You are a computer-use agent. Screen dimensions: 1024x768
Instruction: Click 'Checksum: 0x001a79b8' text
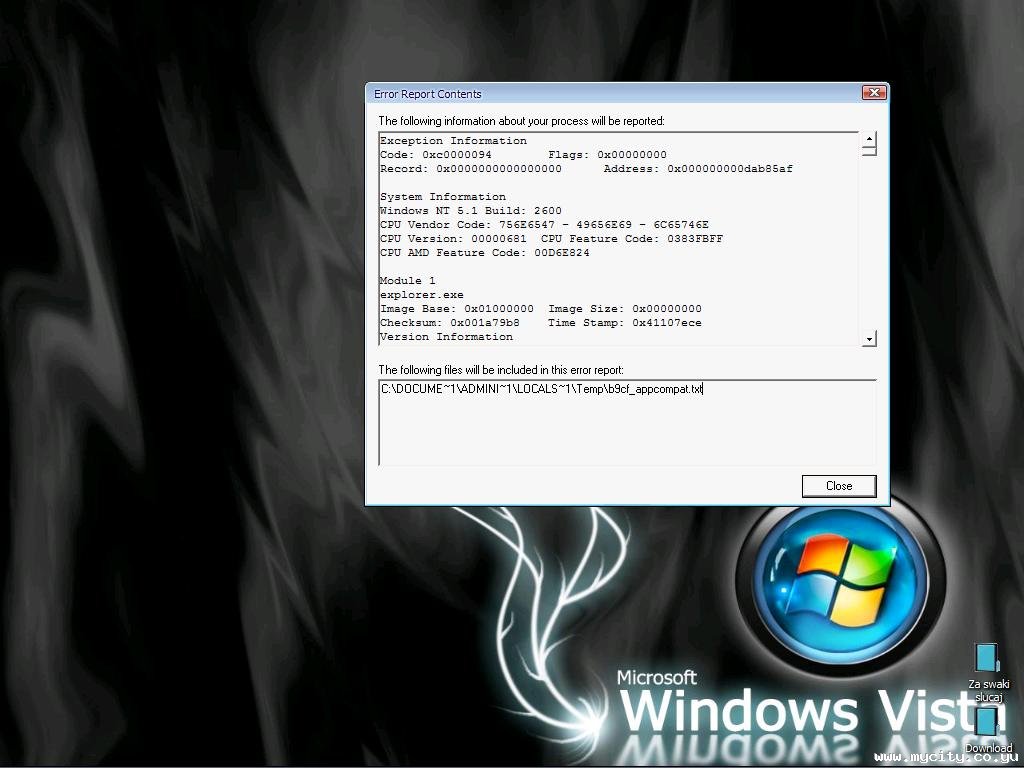(x=449, y=323)
